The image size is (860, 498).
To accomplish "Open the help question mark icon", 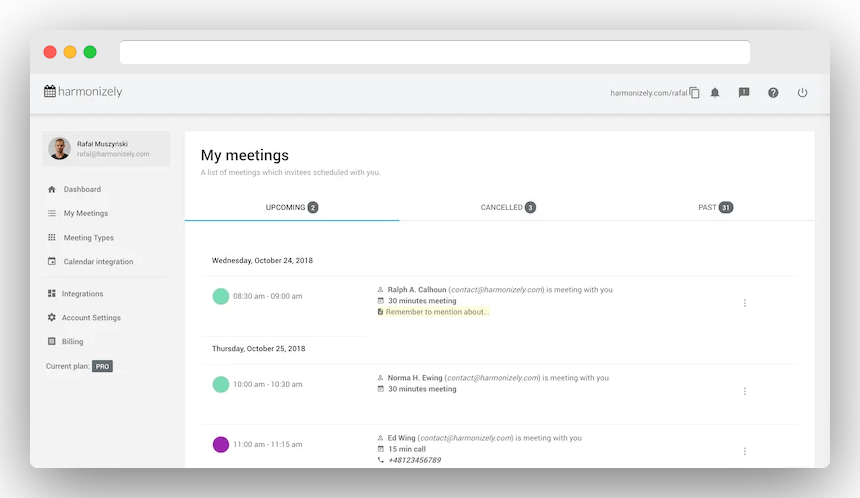I will (773, 93).
